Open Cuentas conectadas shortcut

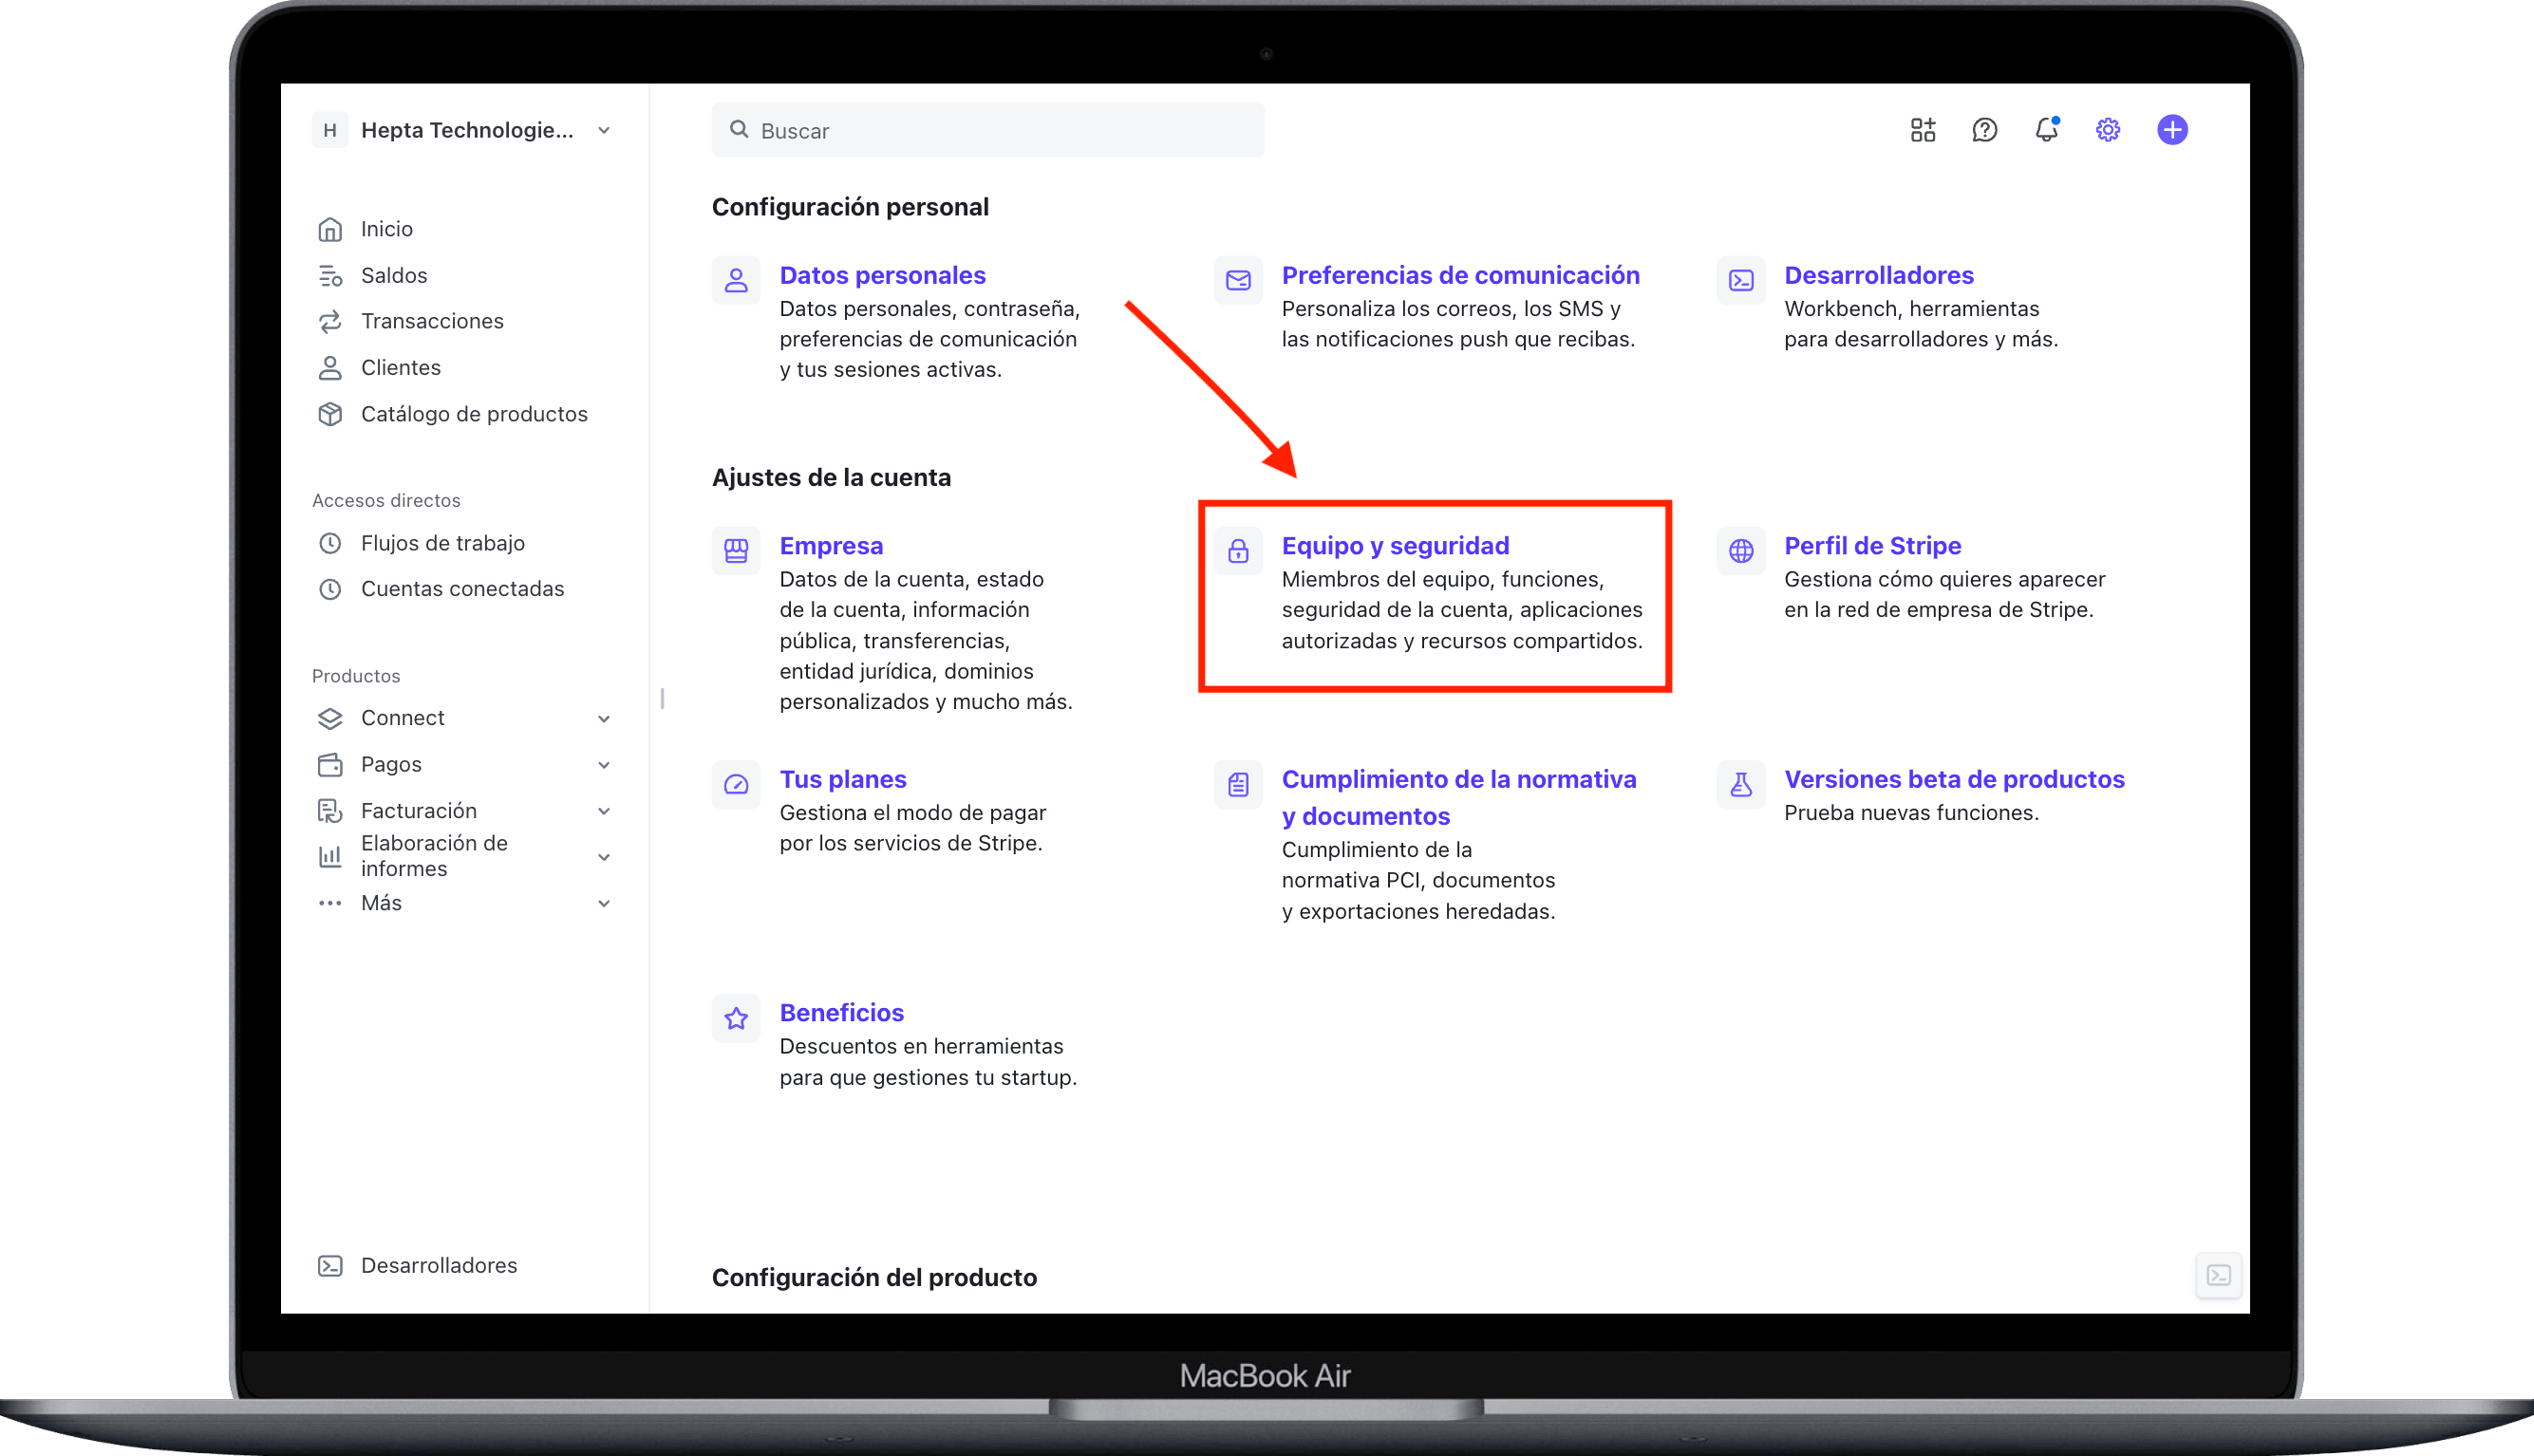(461, 589)
